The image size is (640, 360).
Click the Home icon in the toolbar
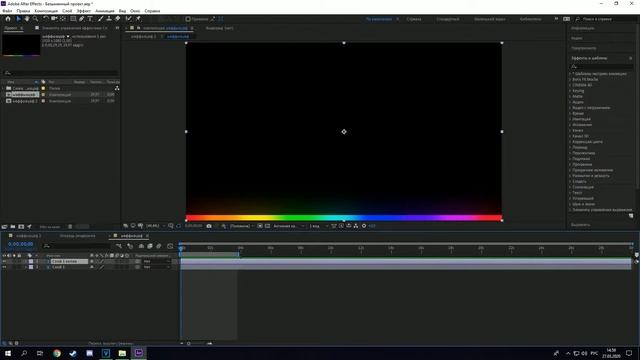8,19
